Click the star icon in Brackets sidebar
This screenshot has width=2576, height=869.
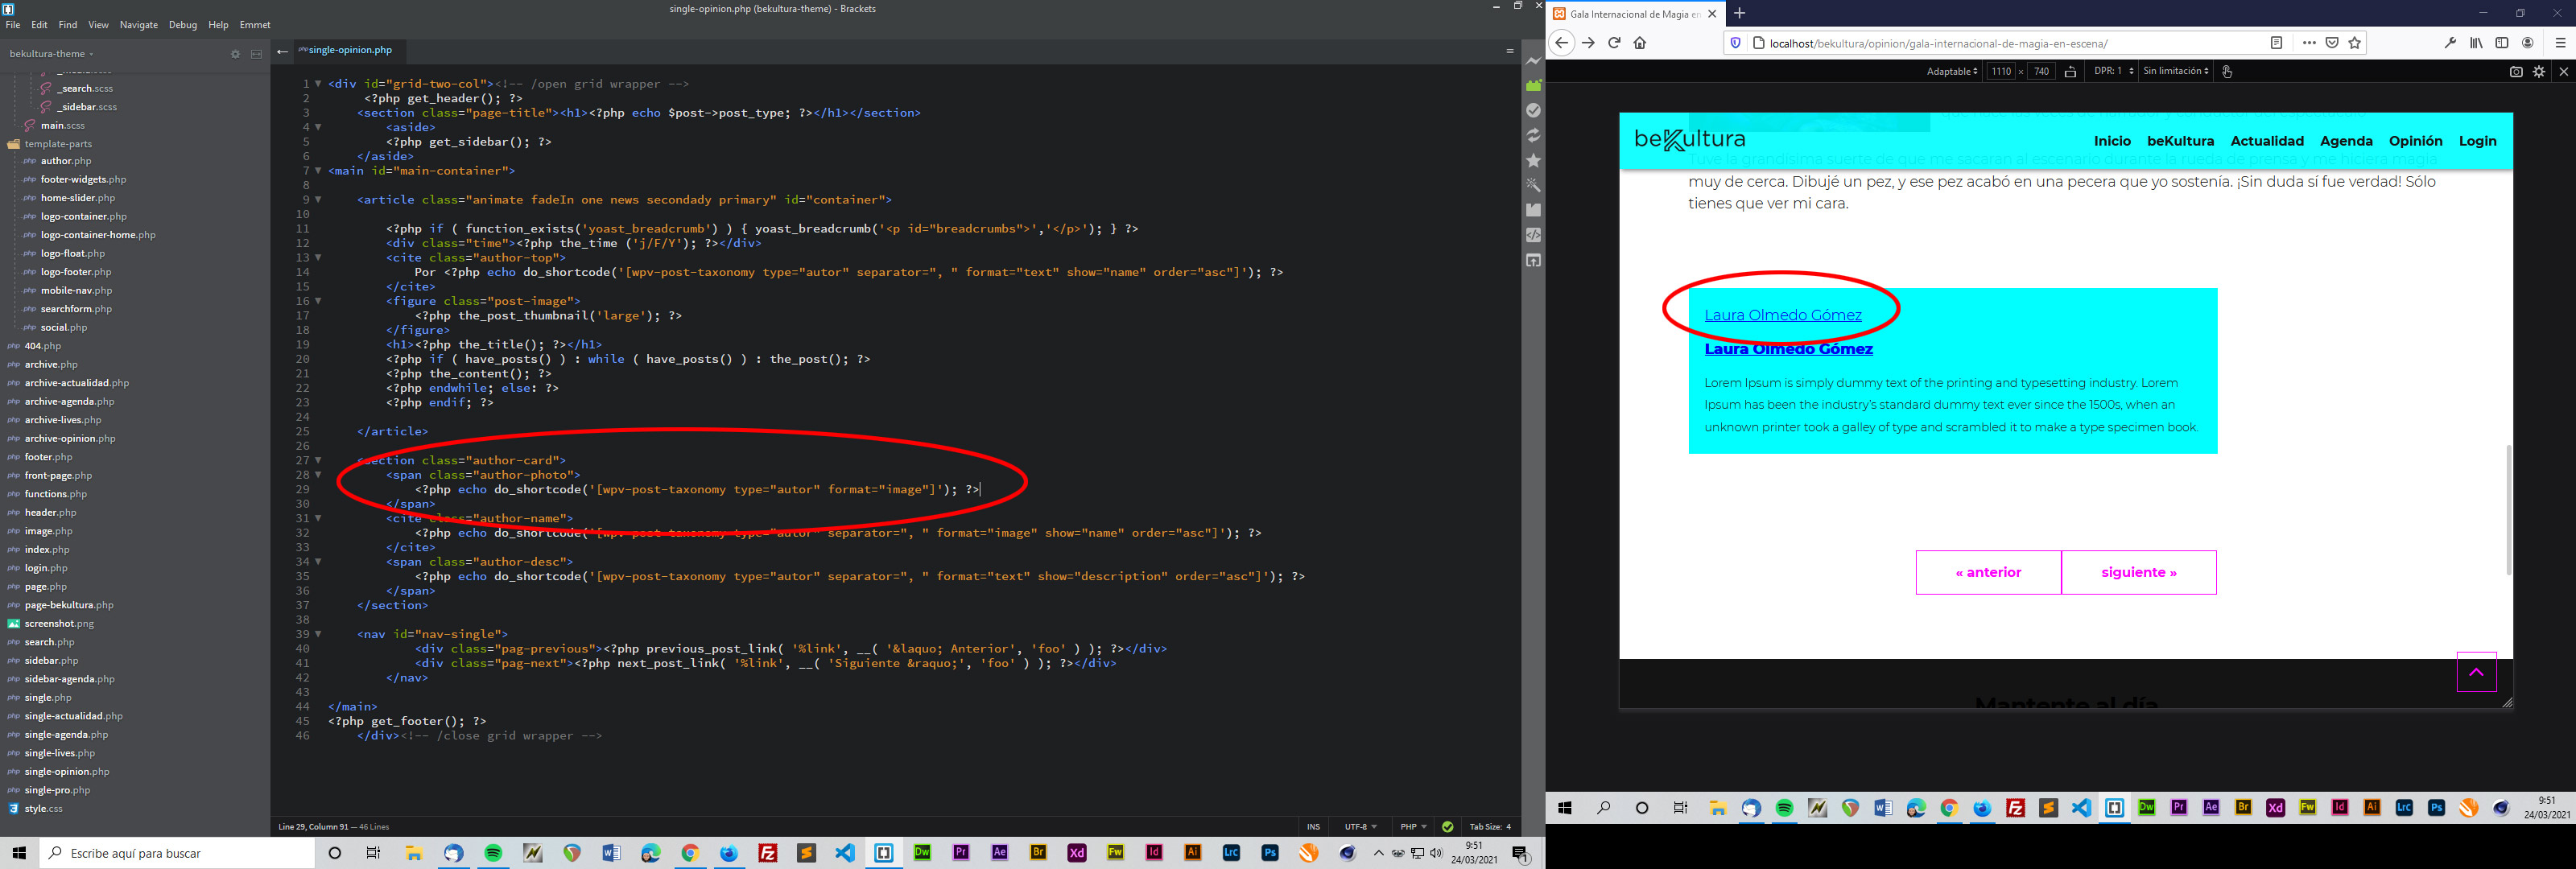point(1533,160)
